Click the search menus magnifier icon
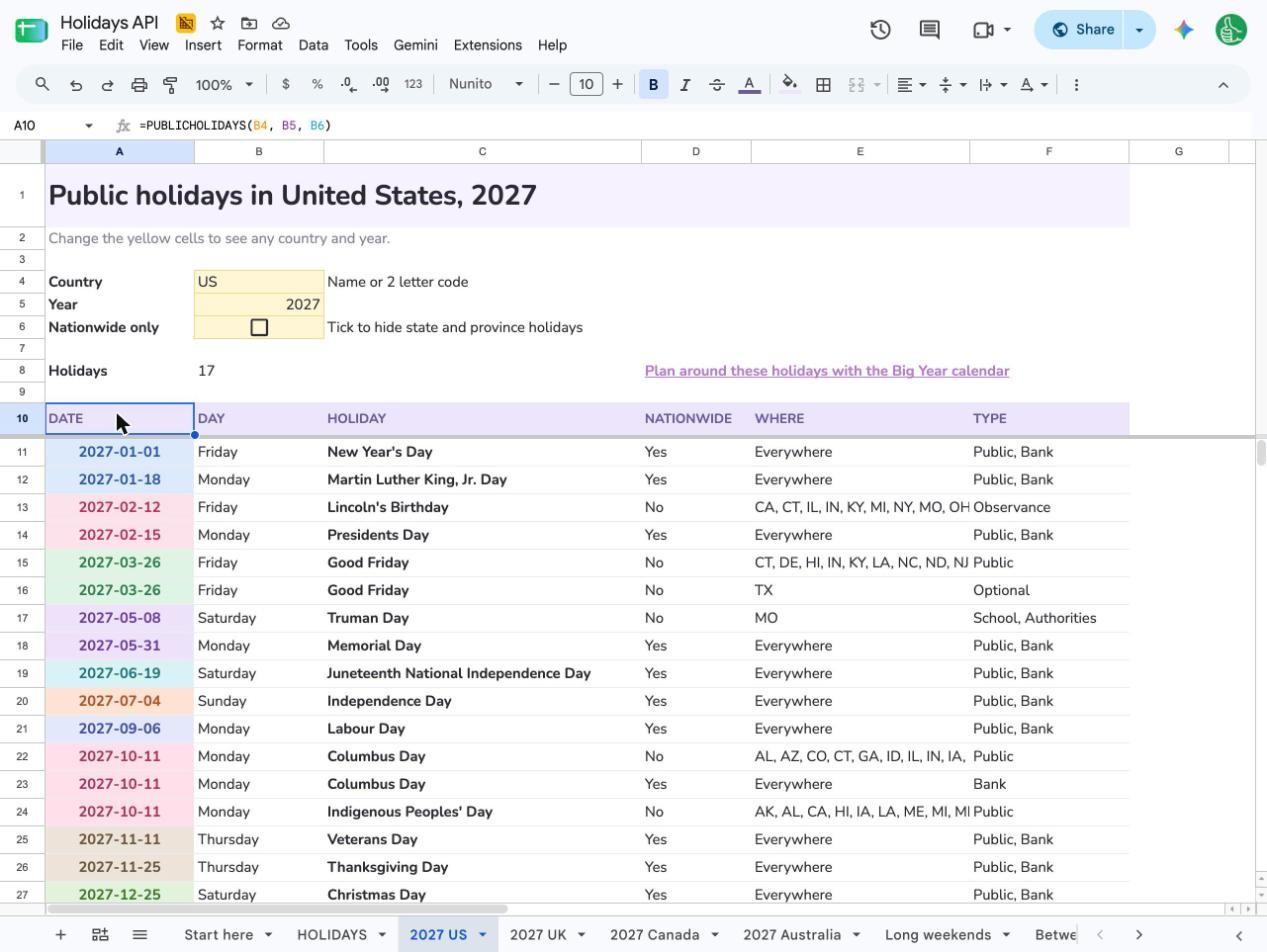Viewport: 1267px width, 952px height. (42, 85)
